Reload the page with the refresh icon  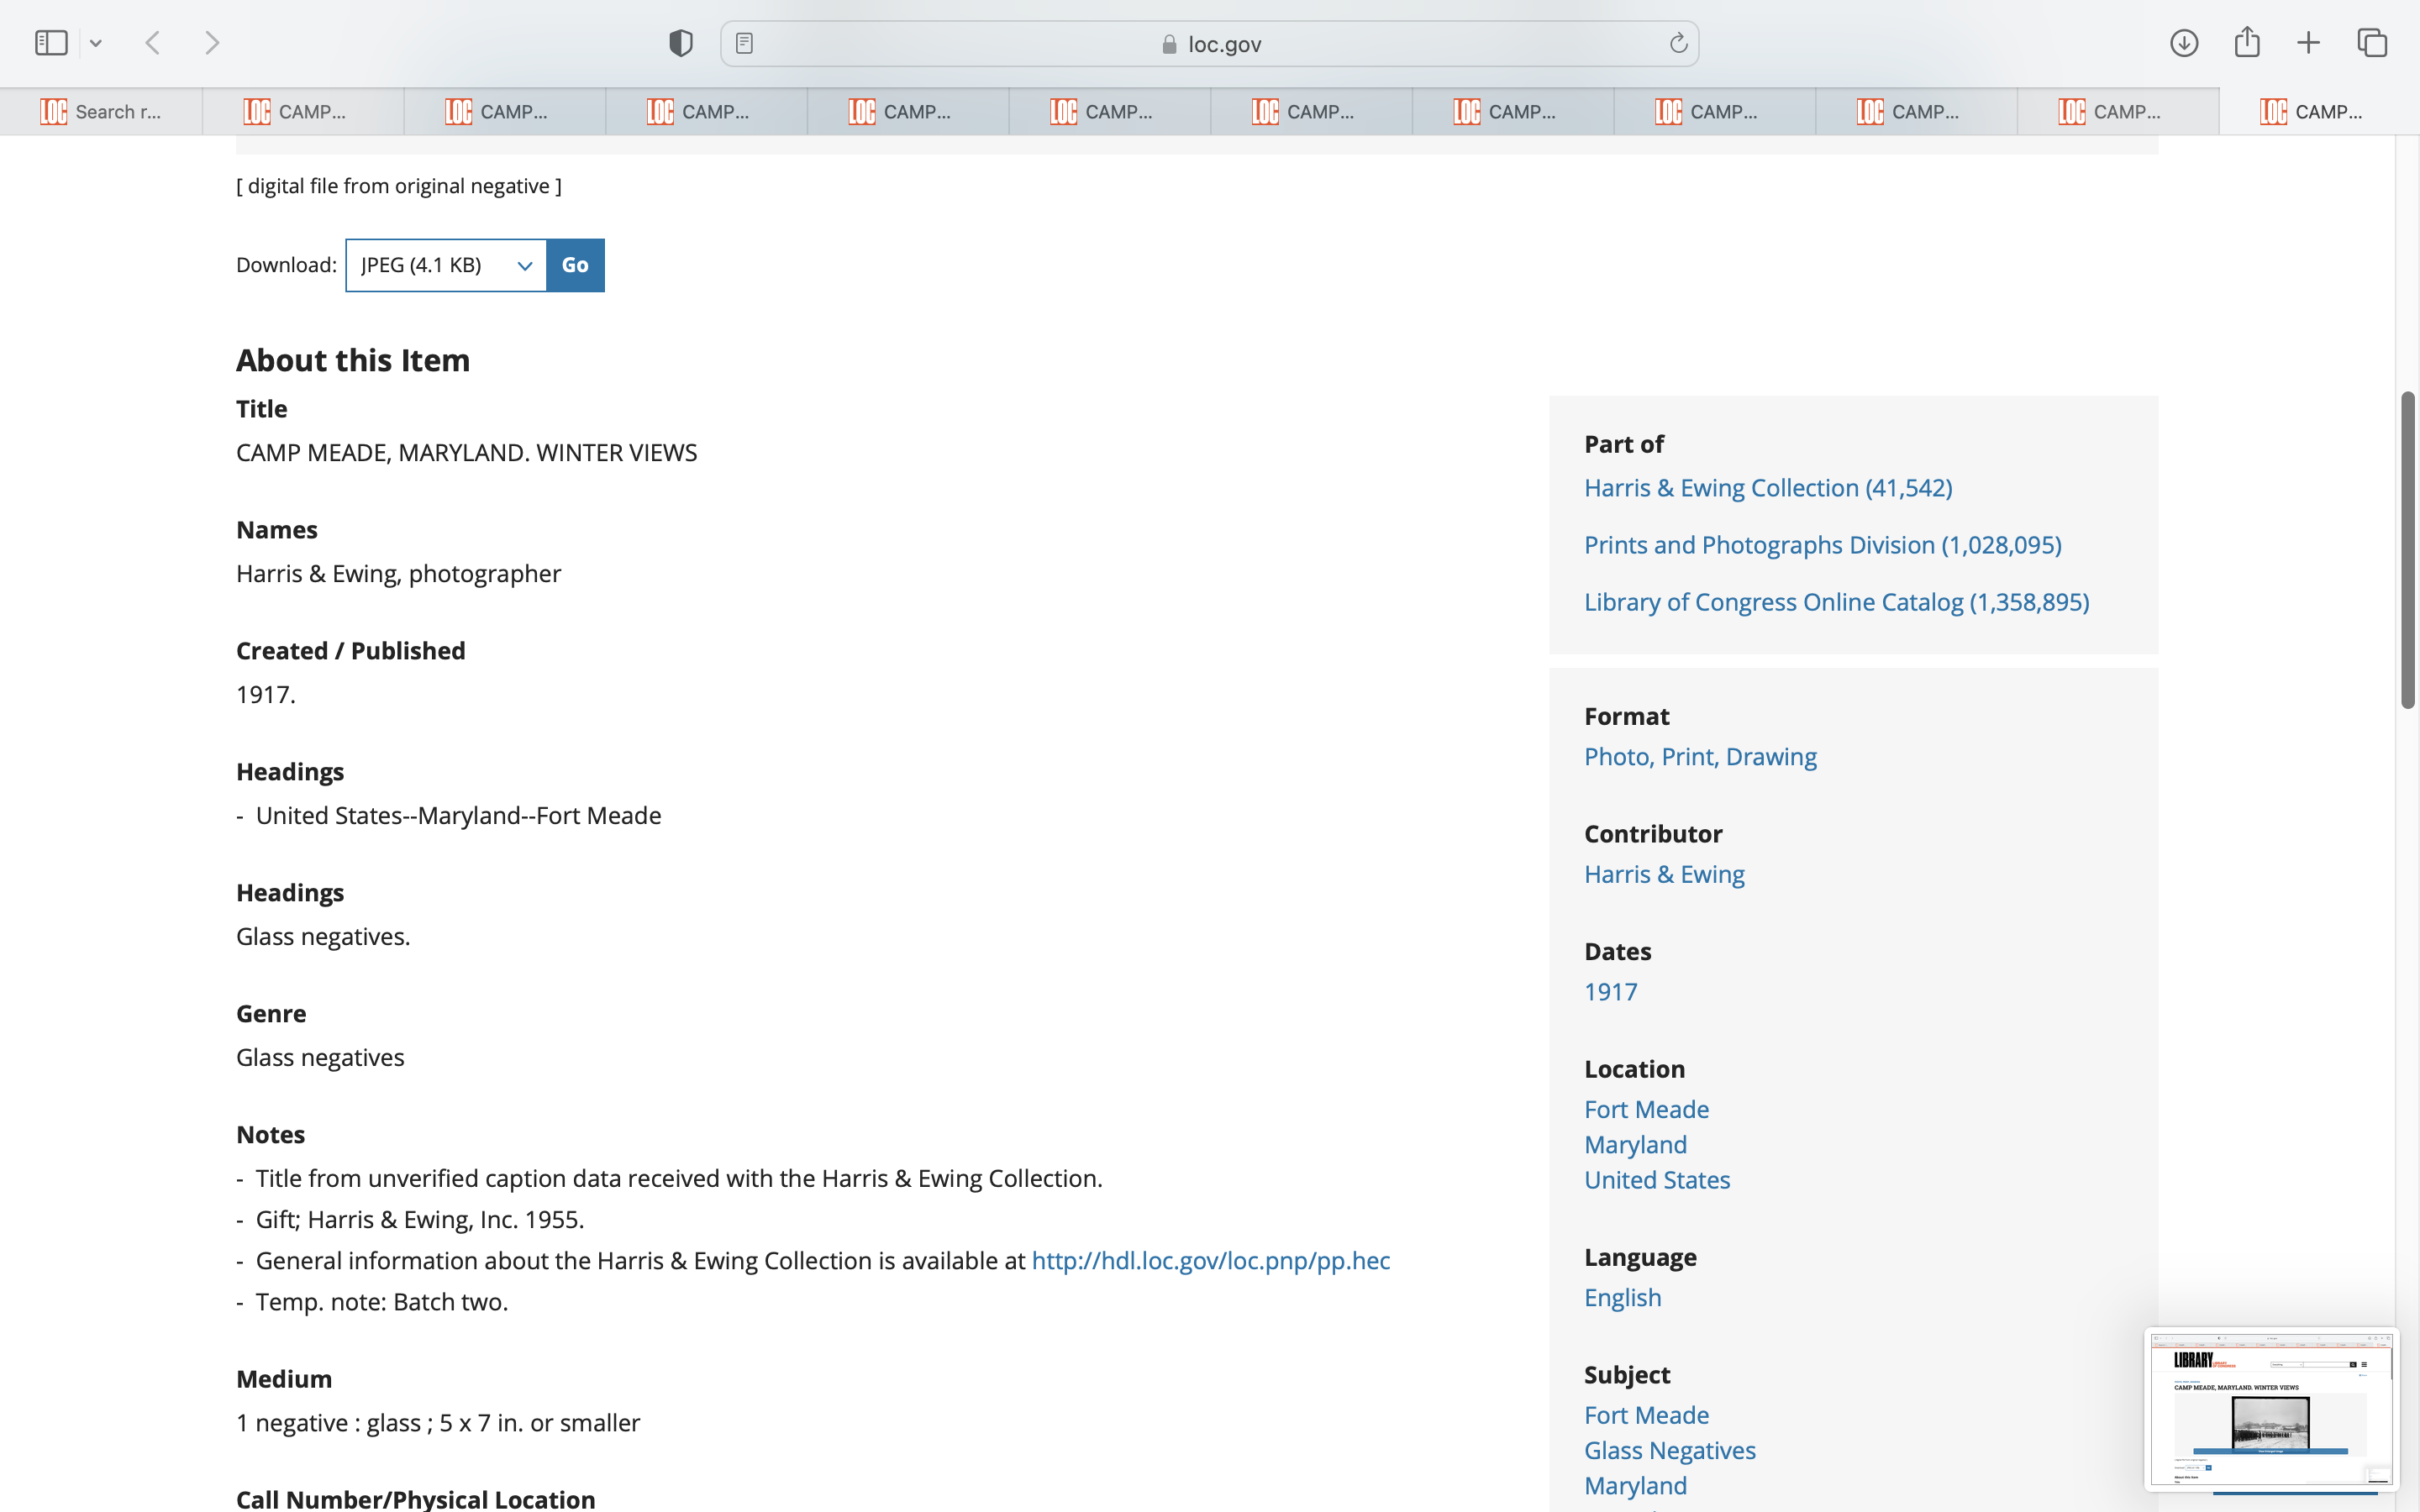coord(1678,43)
